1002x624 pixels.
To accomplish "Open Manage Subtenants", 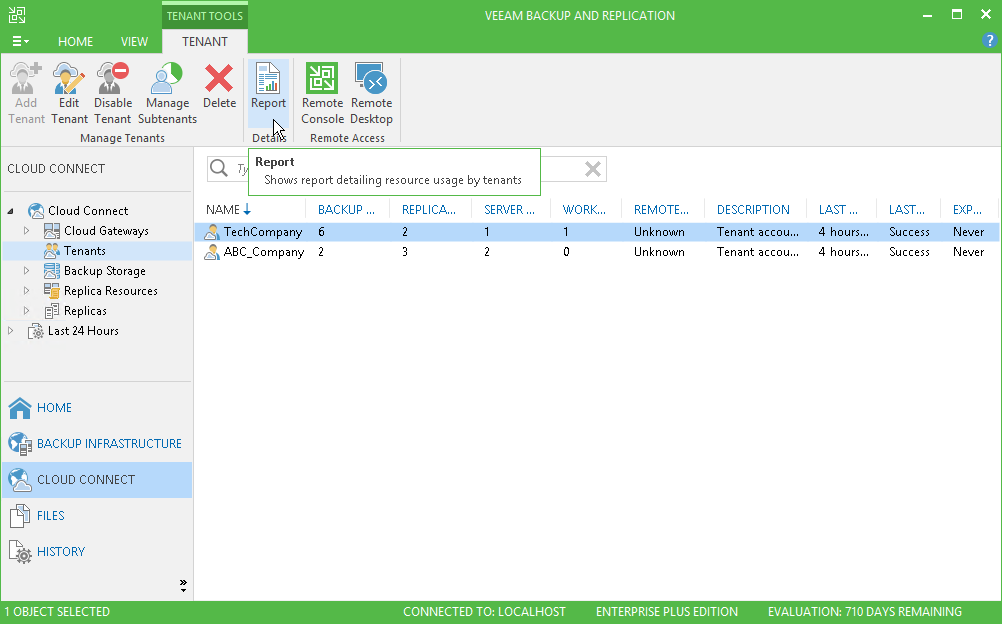I will click(167, 93).
